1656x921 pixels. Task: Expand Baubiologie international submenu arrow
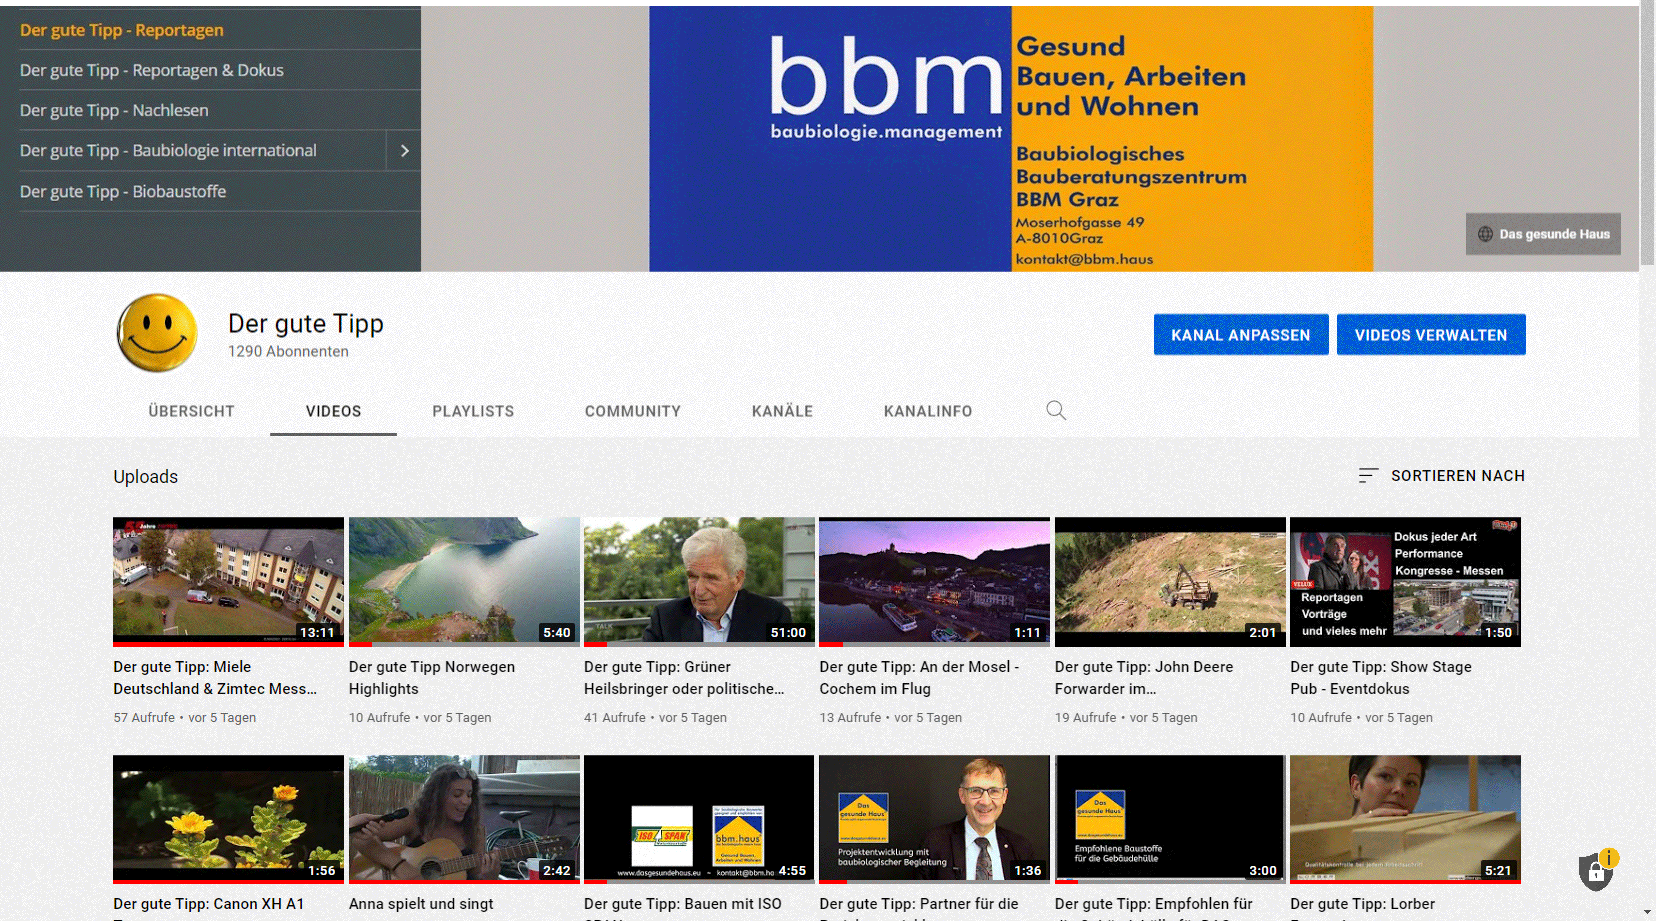click(x=404, y=151)
